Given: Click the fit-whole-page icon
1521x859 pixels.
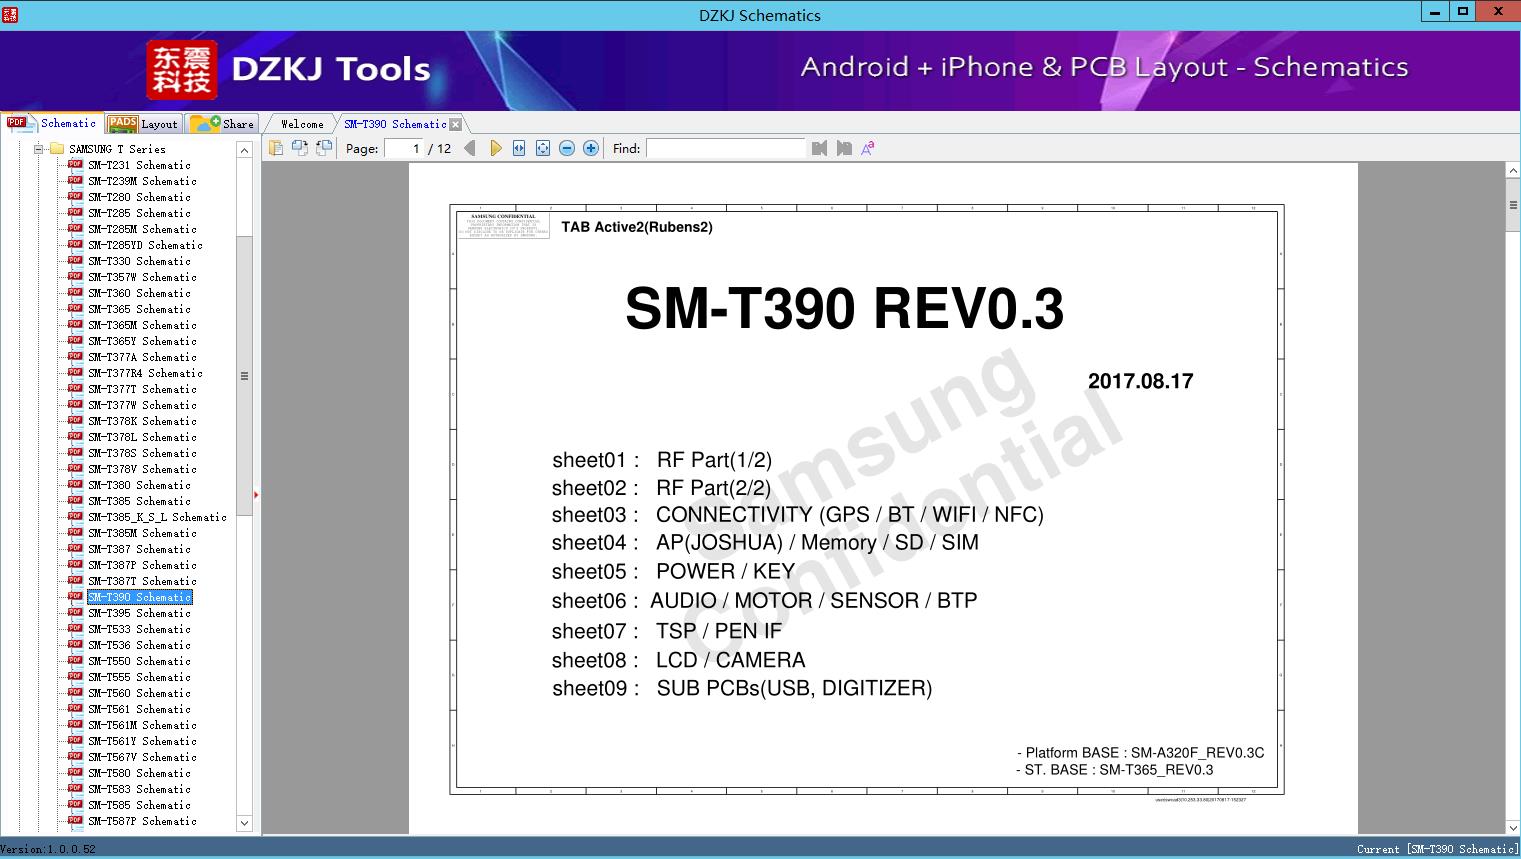Looking at the screenshot, I should (x=543, y=148).
